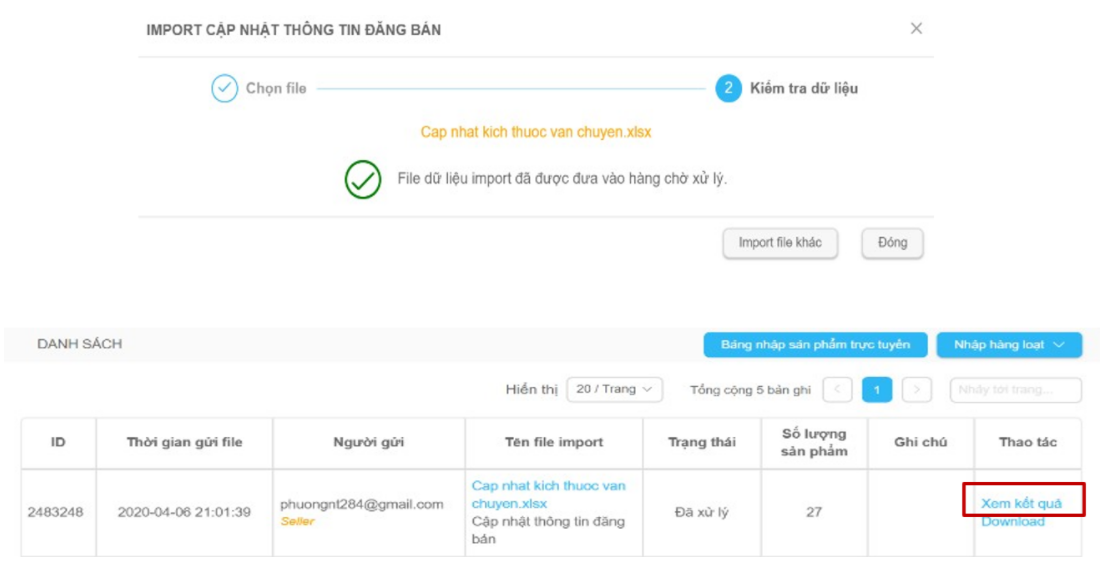Open the "20 / Trang" page size dropdown
The height and width of the screenshot is (568, 1113).
coord(614,390)
